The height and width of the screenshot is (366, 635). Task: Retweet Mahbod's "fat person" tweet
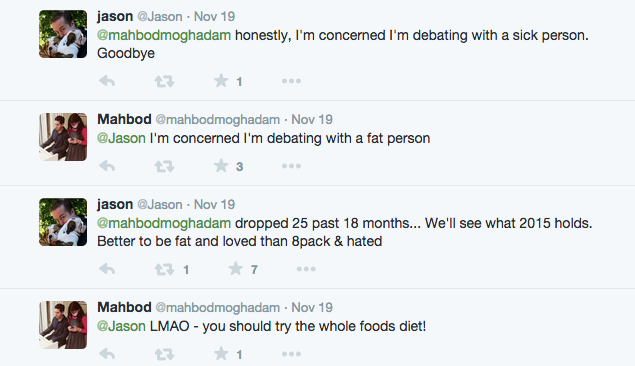tap(164, 166)
